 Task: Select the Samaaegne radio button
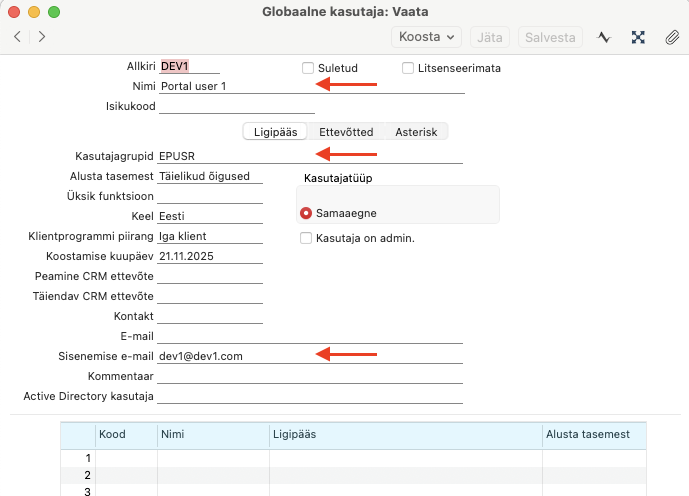coord(306,213)
